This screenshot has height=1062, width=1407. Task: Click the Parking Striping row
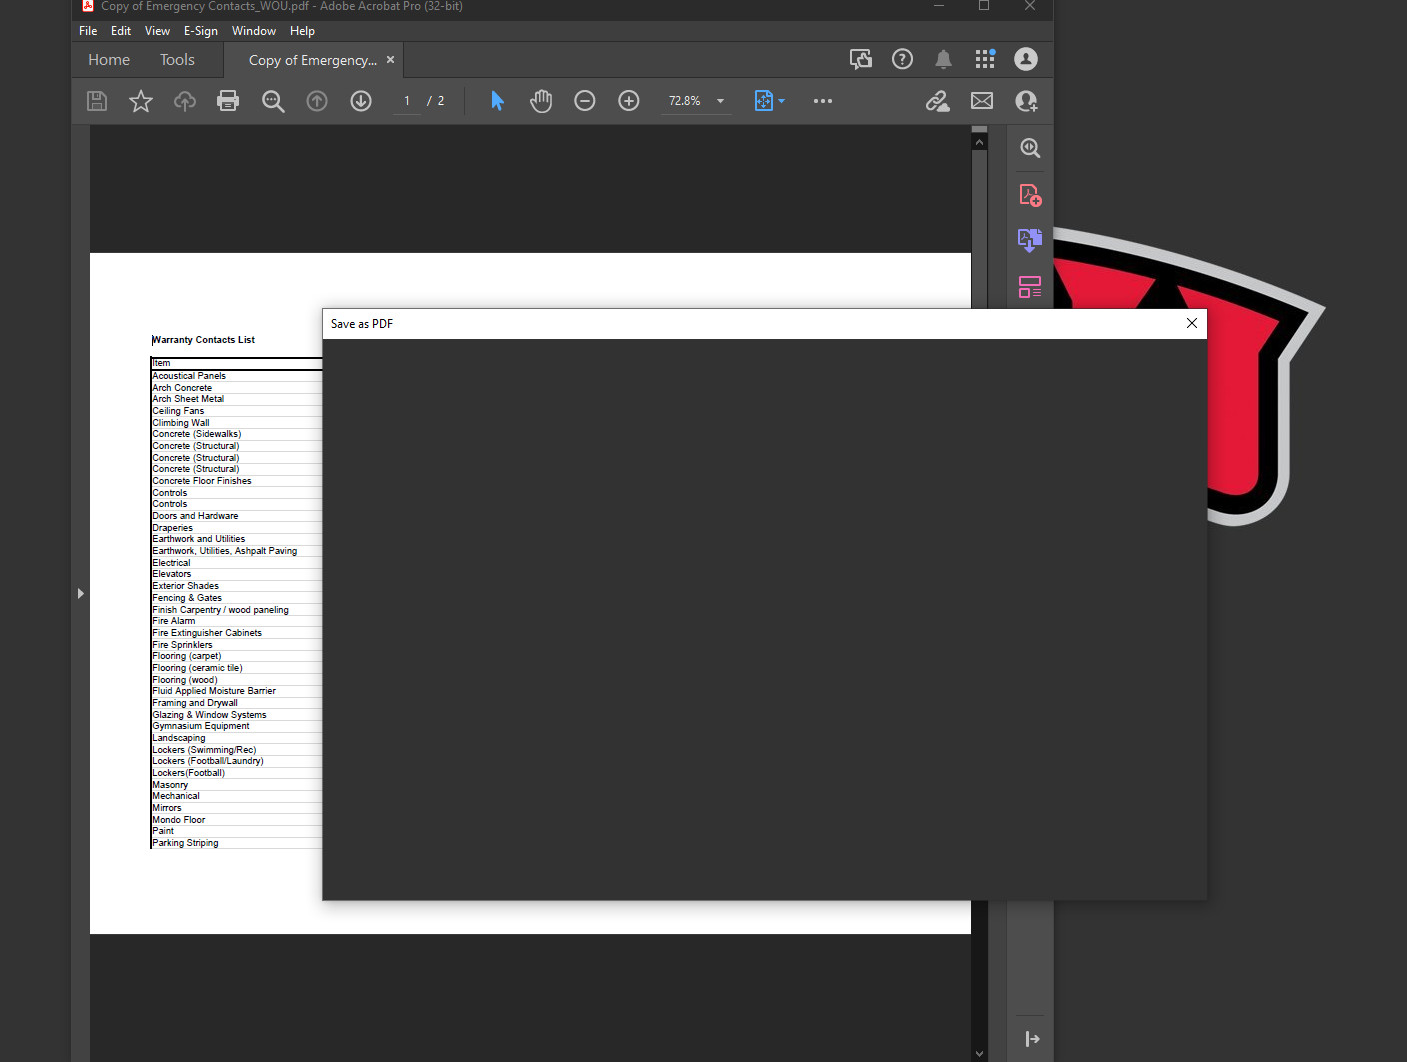(x=236, y=843)
